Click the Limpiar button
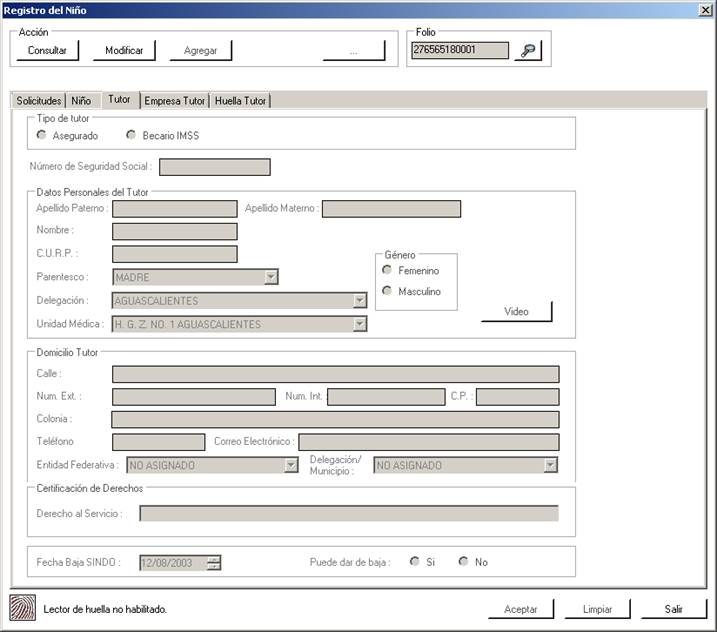This screenshot has height=632, width=717. point(598,609)
